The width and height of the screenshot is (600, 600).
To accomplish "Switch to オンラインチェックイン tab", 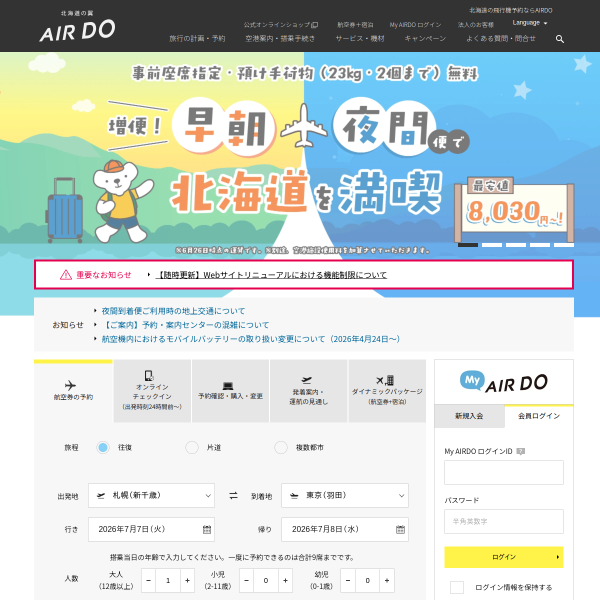I will 152,391.
